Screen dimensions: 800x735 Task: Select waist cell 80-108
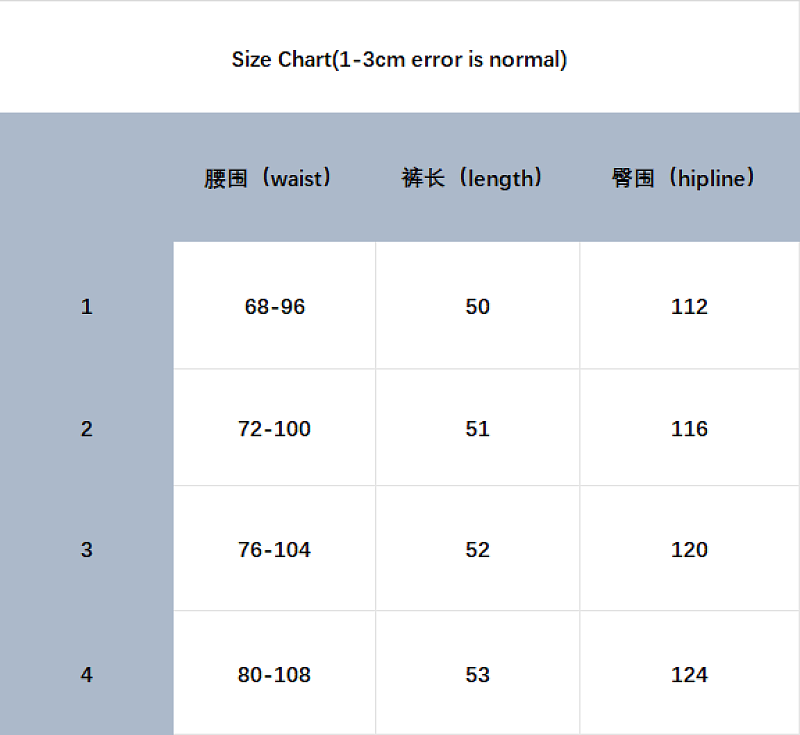tap(274, 673)
